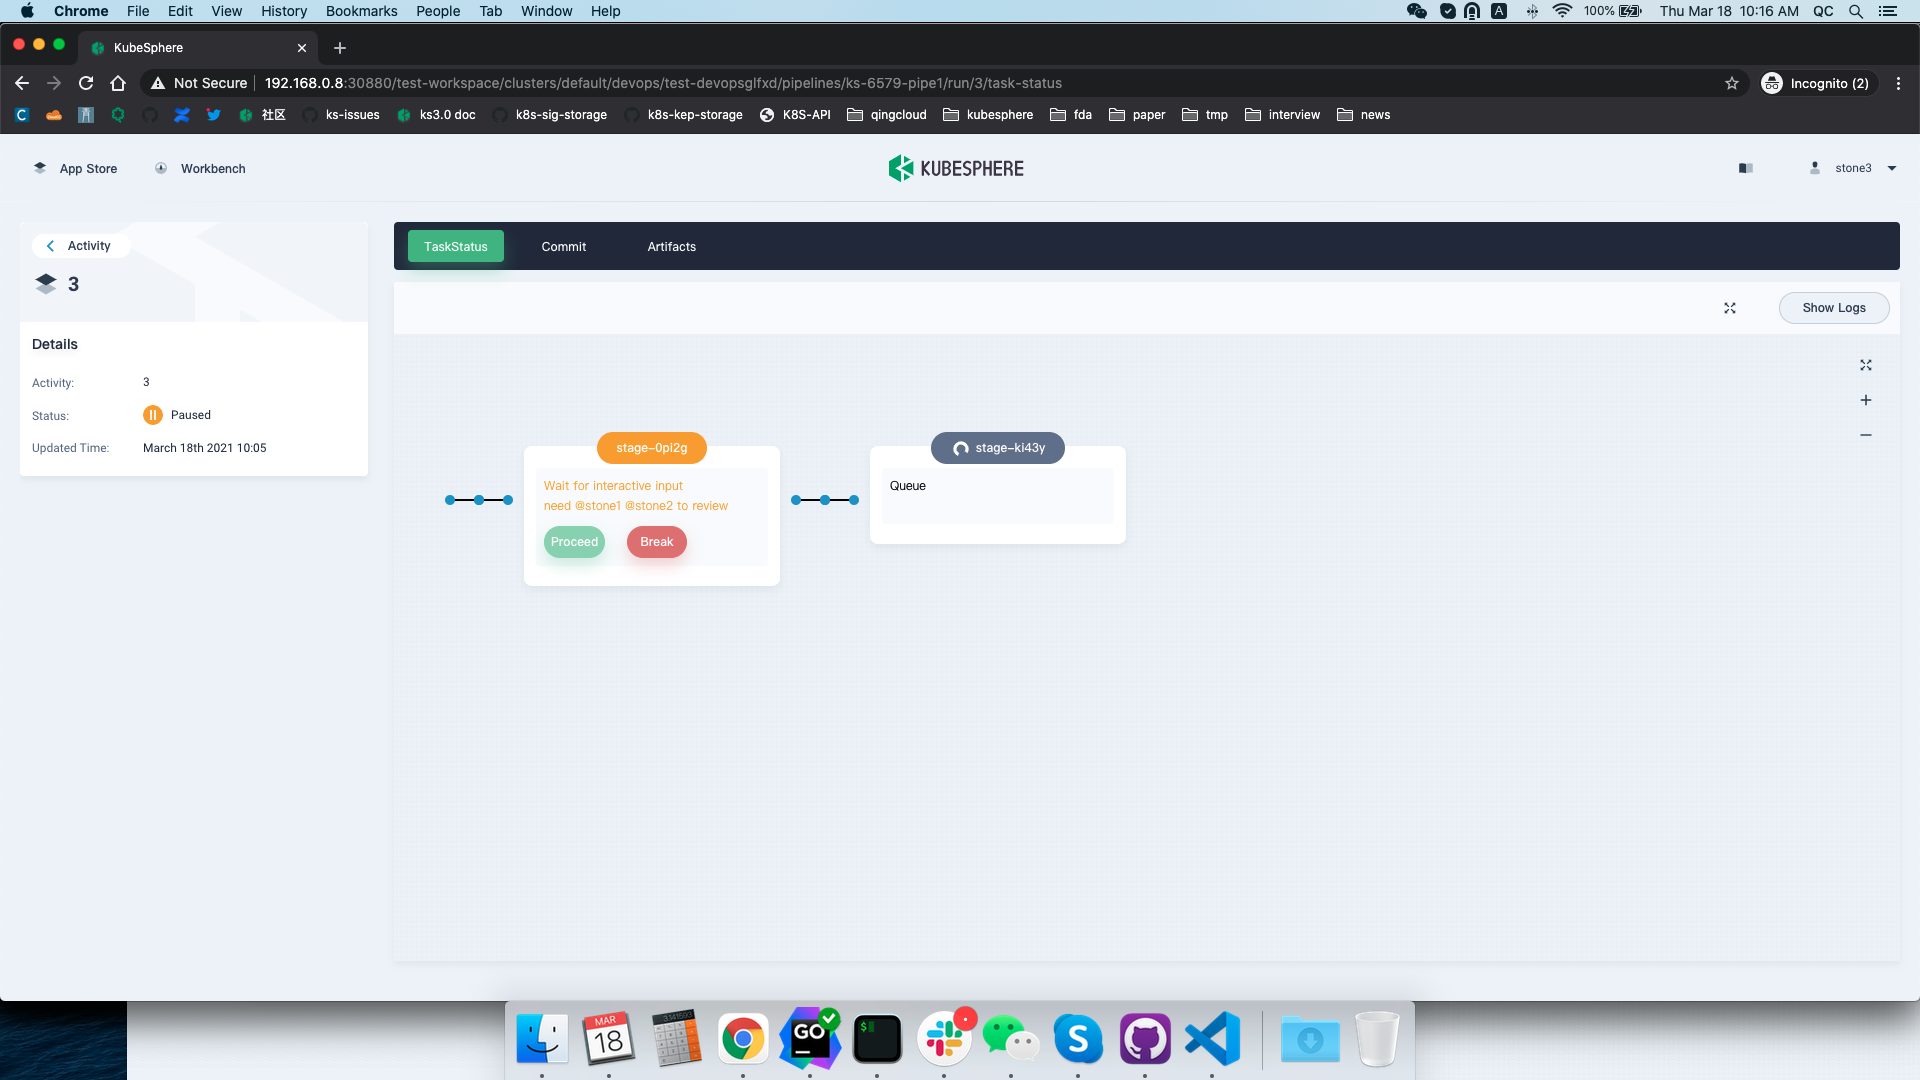
Task: Open GoLand from the dock
Action: click(810, 1039)
